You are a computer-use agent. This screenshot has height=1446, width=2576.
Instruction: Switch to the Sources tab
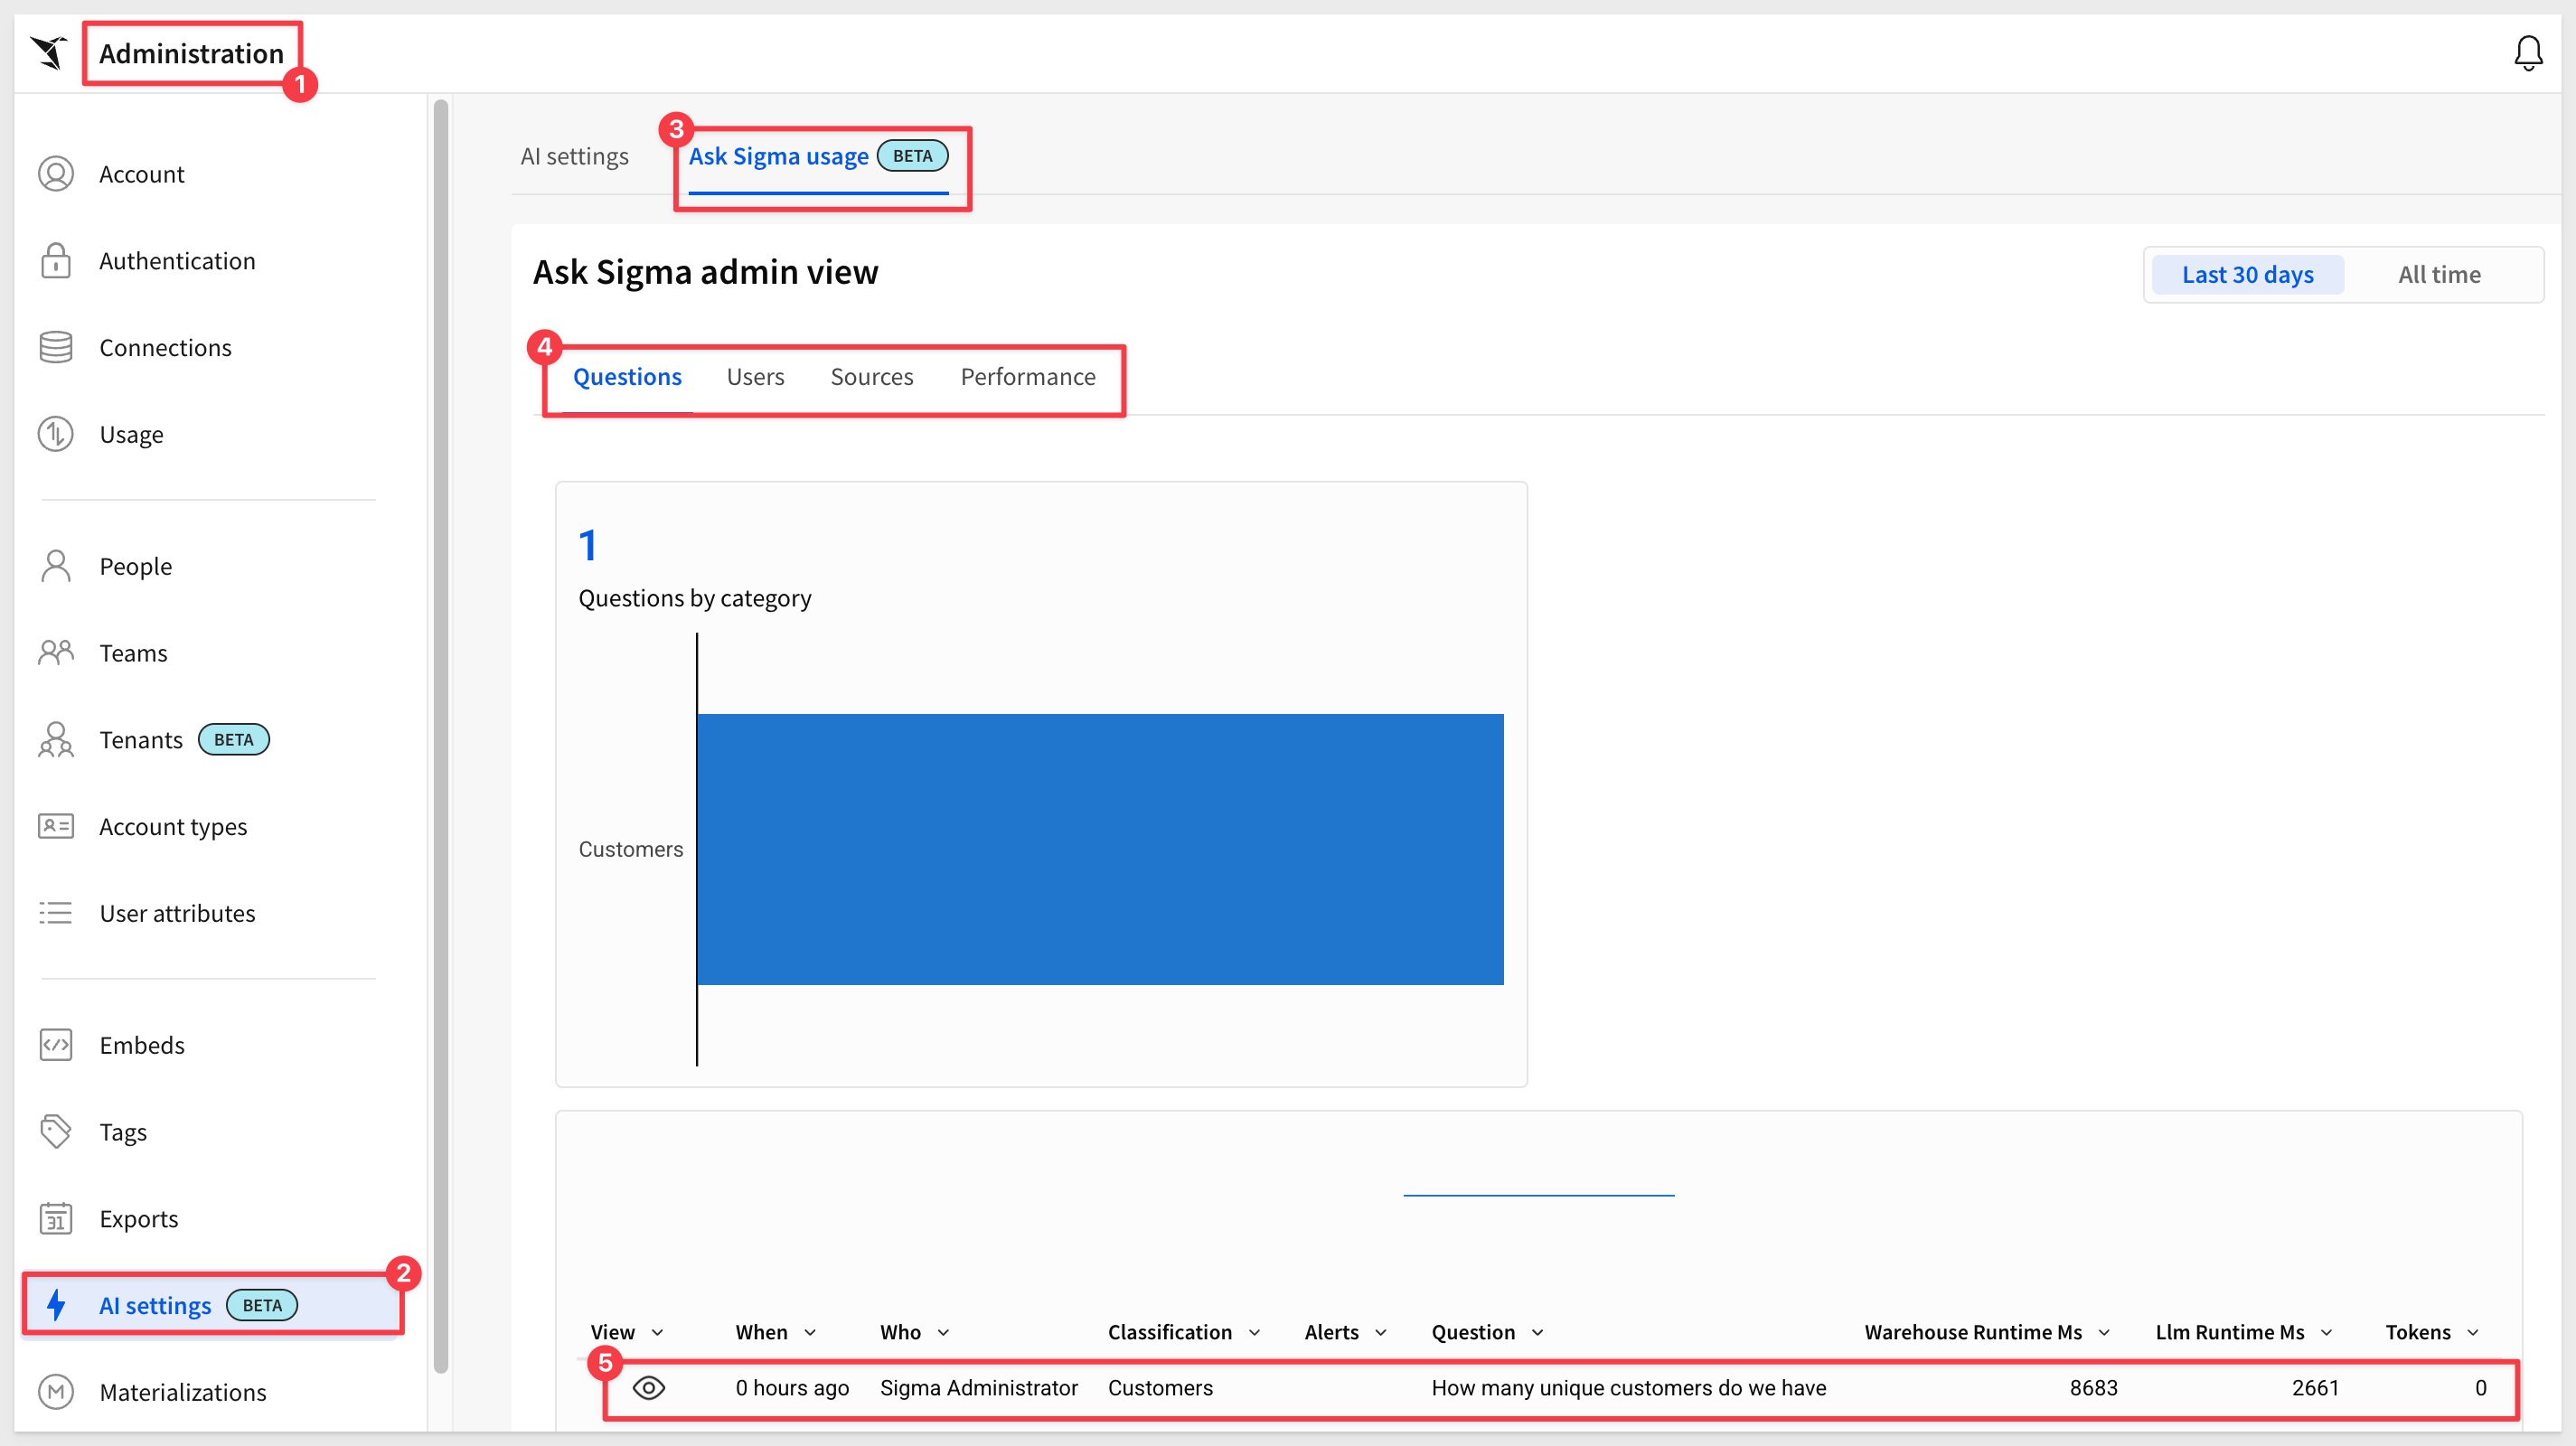(x=872, y=377)
